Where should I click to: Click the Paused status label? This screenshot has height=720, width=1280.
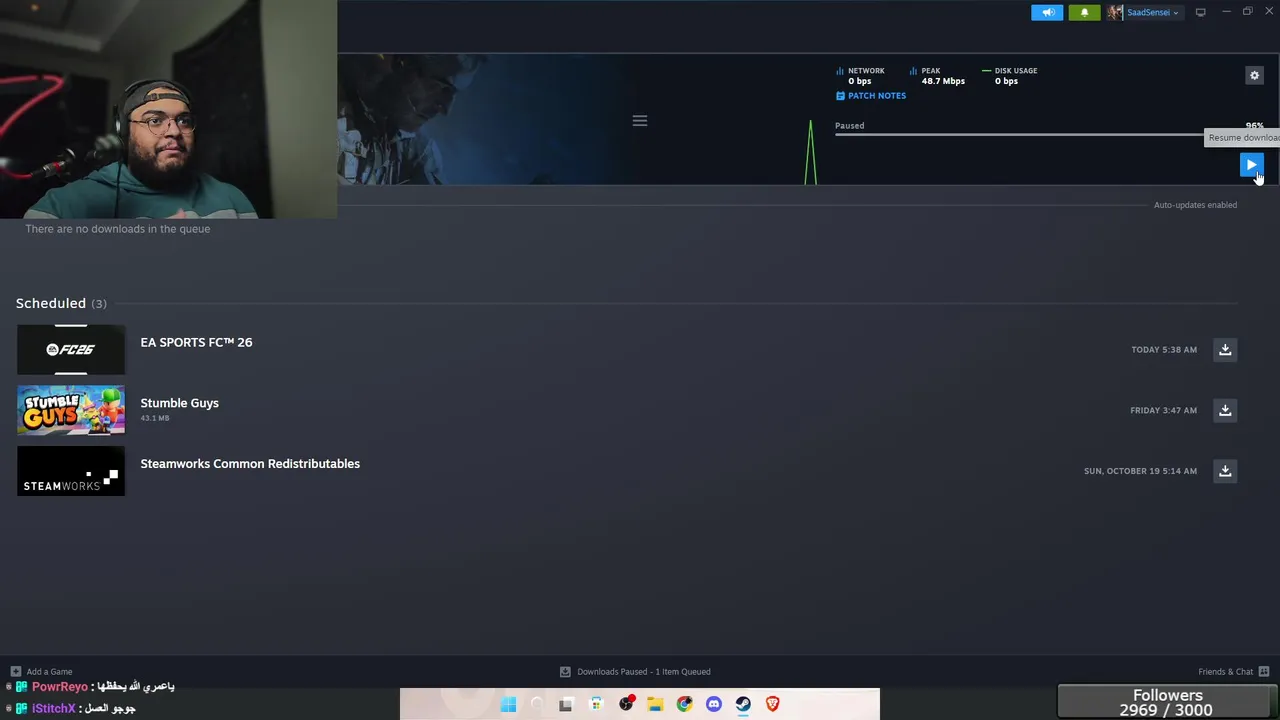[849, 126]
